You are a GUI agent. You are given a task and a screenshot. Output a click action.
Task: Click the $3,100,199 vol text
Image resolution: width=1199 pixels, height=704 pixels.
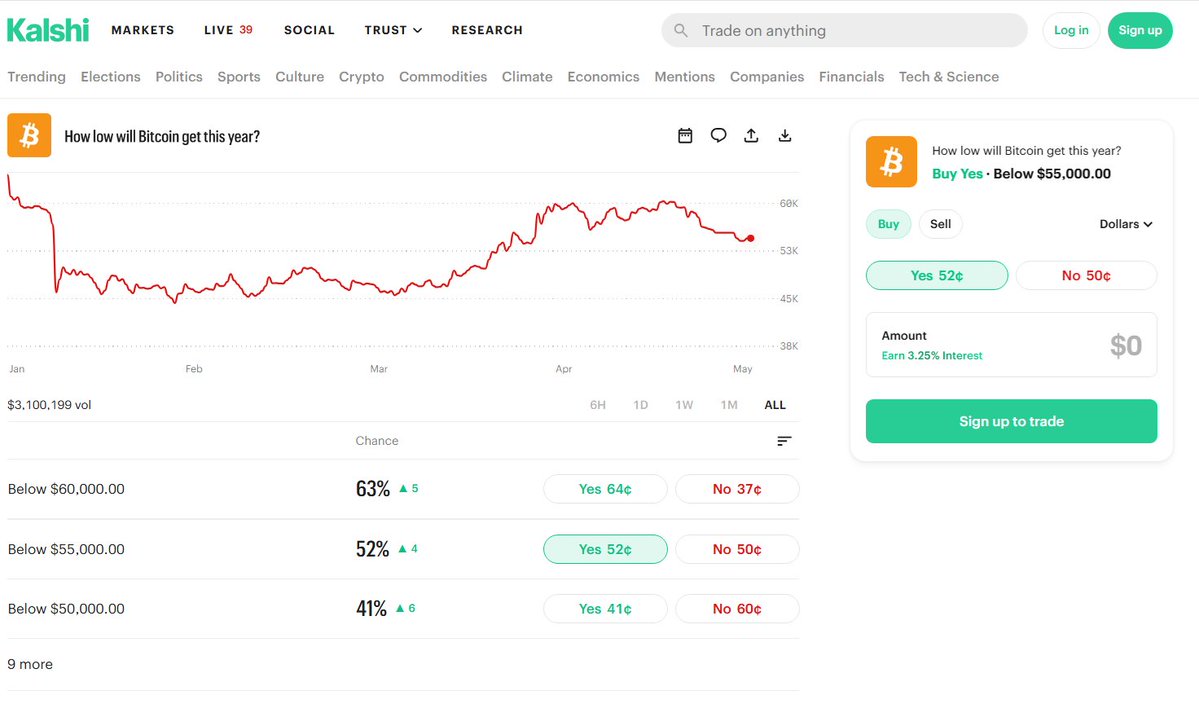pyautogui.click(x=49, y=405)
